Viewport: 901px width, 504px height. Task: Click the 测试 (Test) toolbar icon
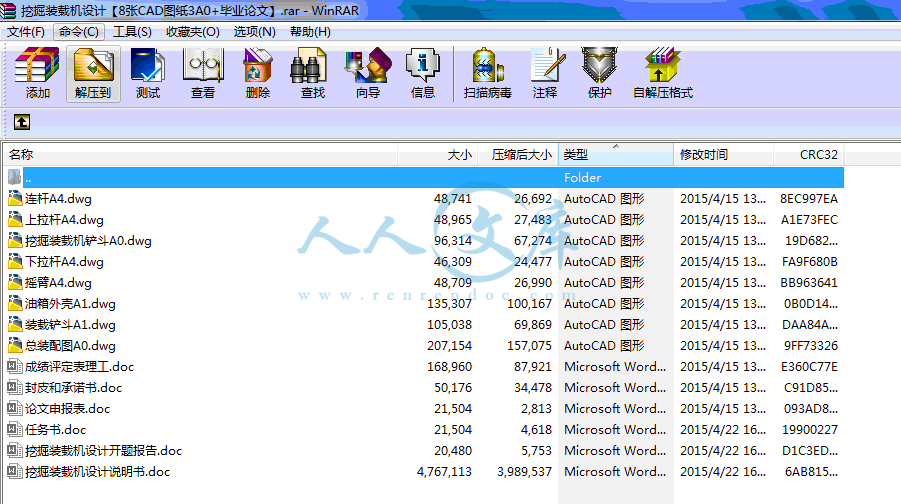coord(148,64)
